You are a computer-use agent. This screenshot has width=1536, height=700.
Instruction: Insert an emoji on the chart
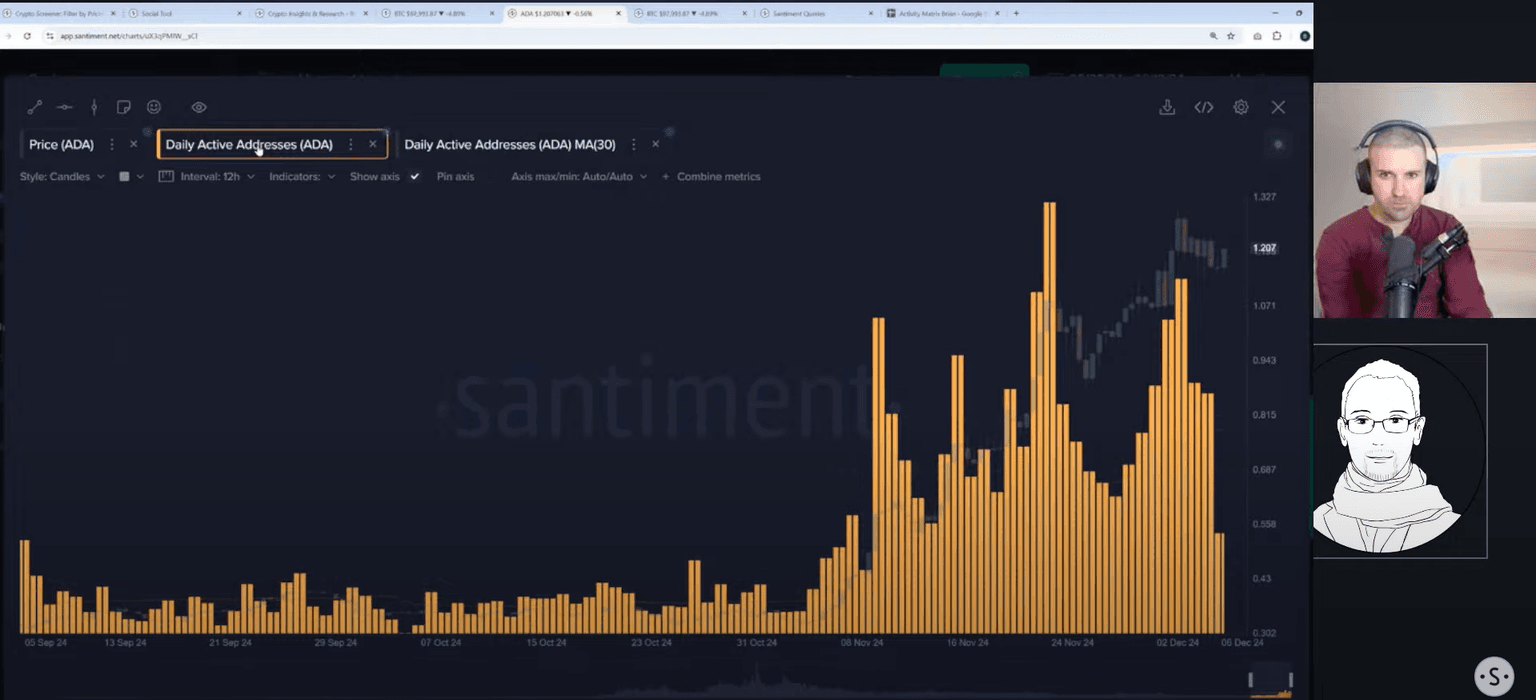coord(154,107)
